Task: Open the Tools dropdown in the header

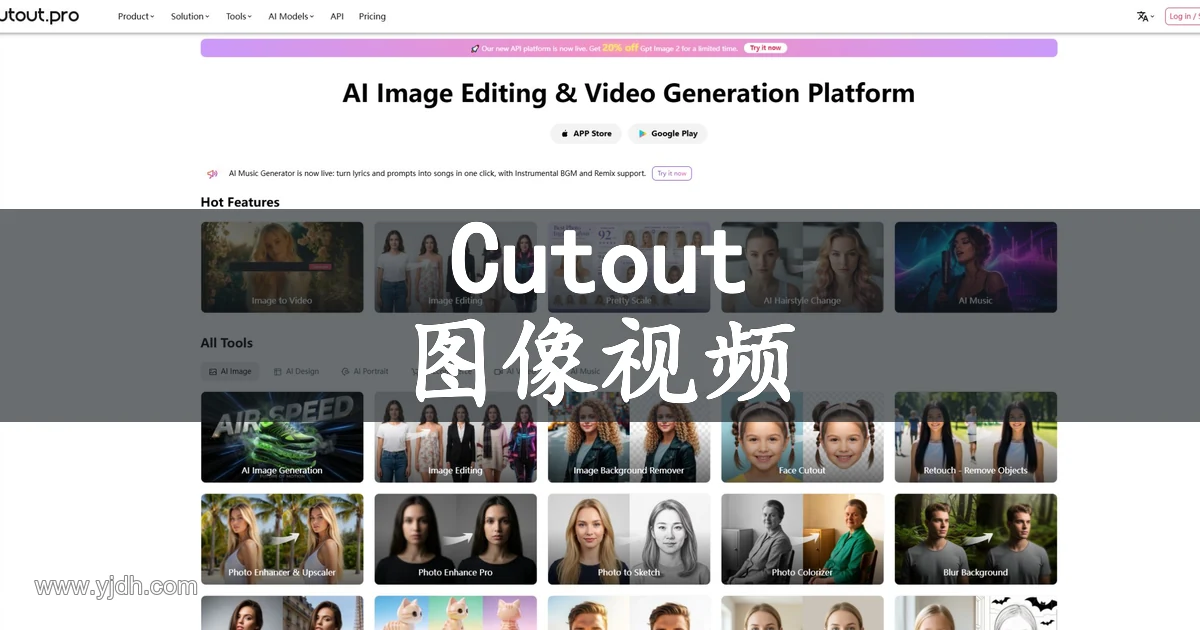Action: click(x=240, y=17)
